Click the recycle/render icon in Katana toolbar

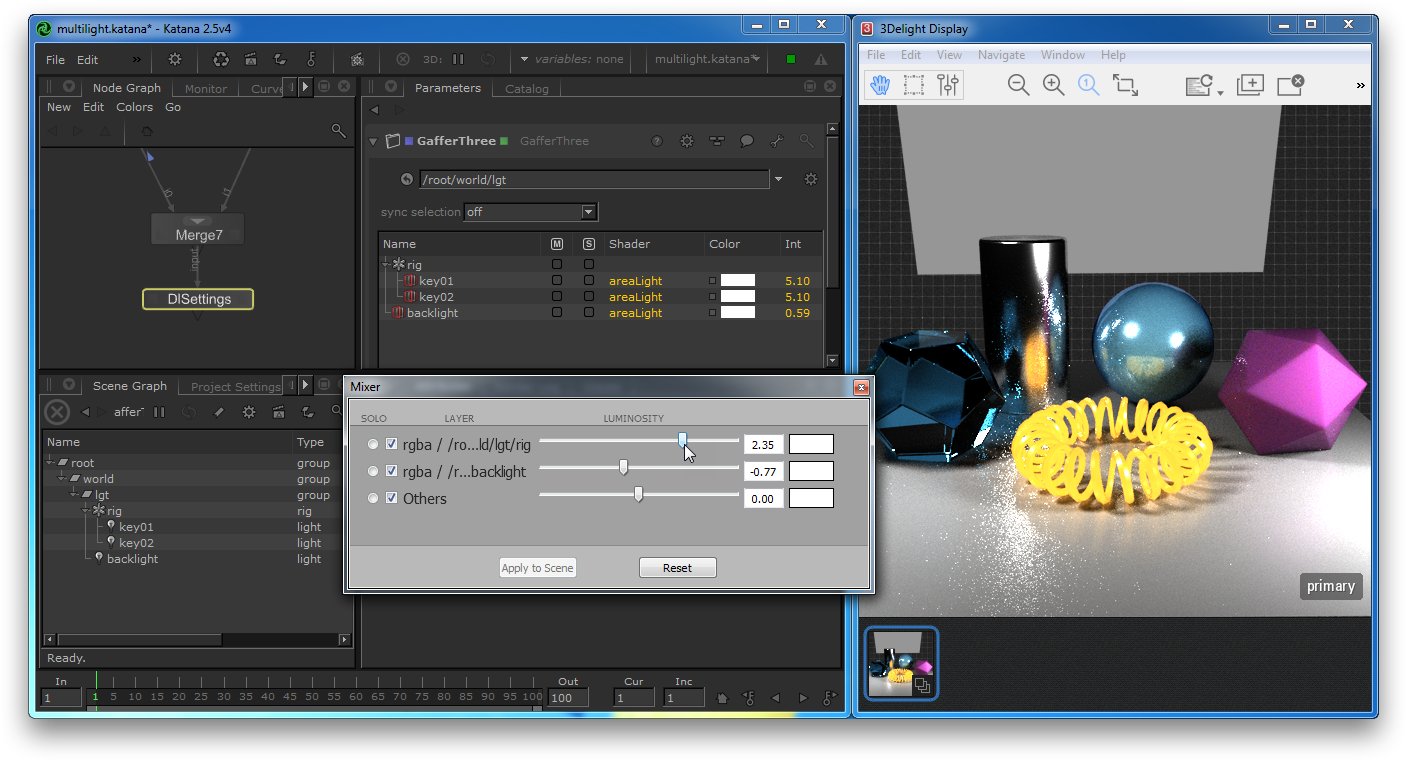coord(221,60)
